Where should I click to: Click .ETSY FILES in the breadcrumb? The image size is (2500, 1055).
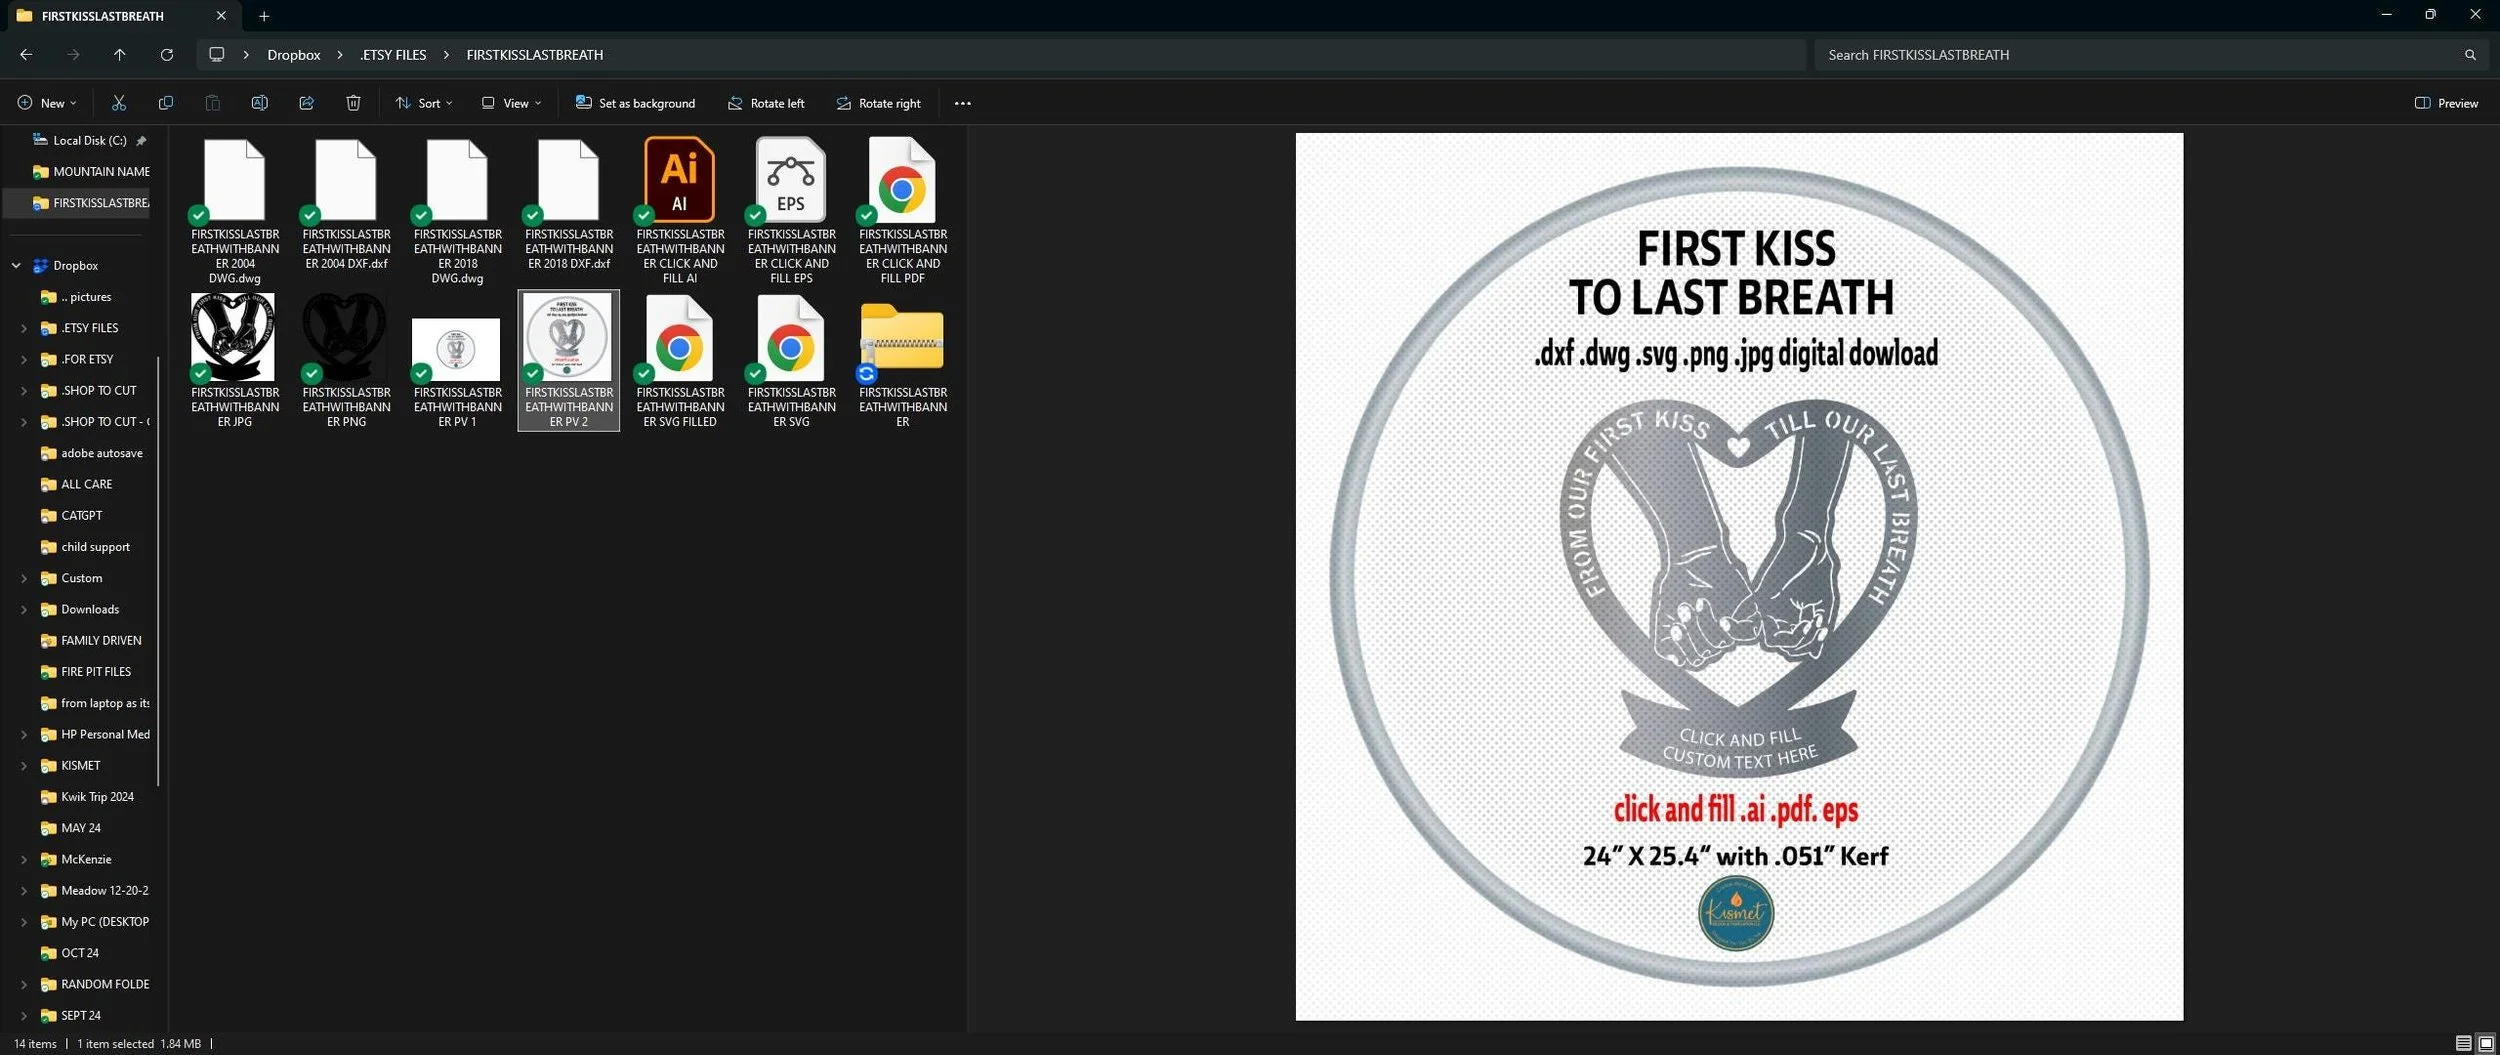point(393,55)
